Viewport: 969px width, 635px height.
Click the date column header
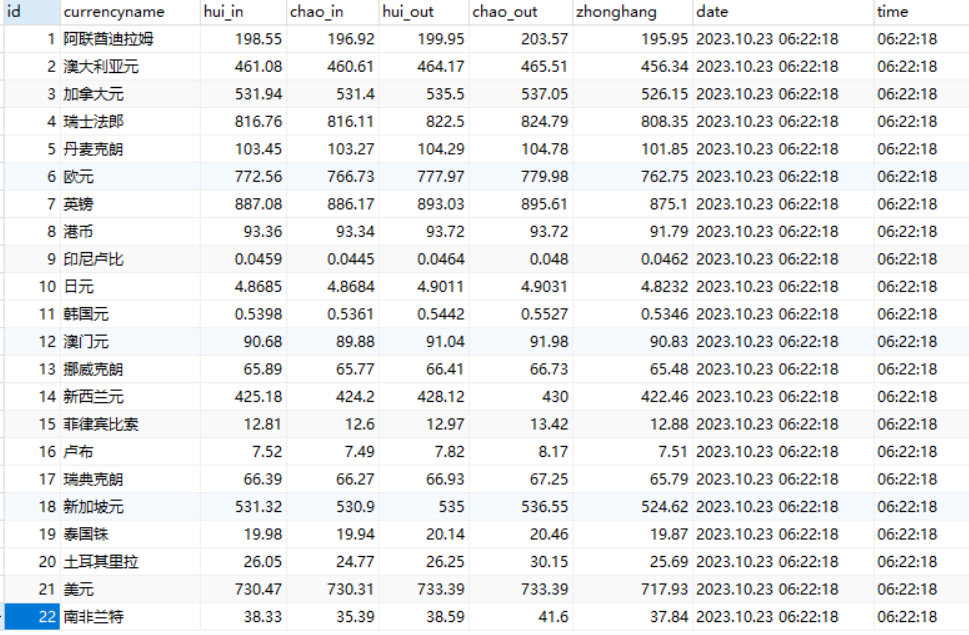(783, 12)
